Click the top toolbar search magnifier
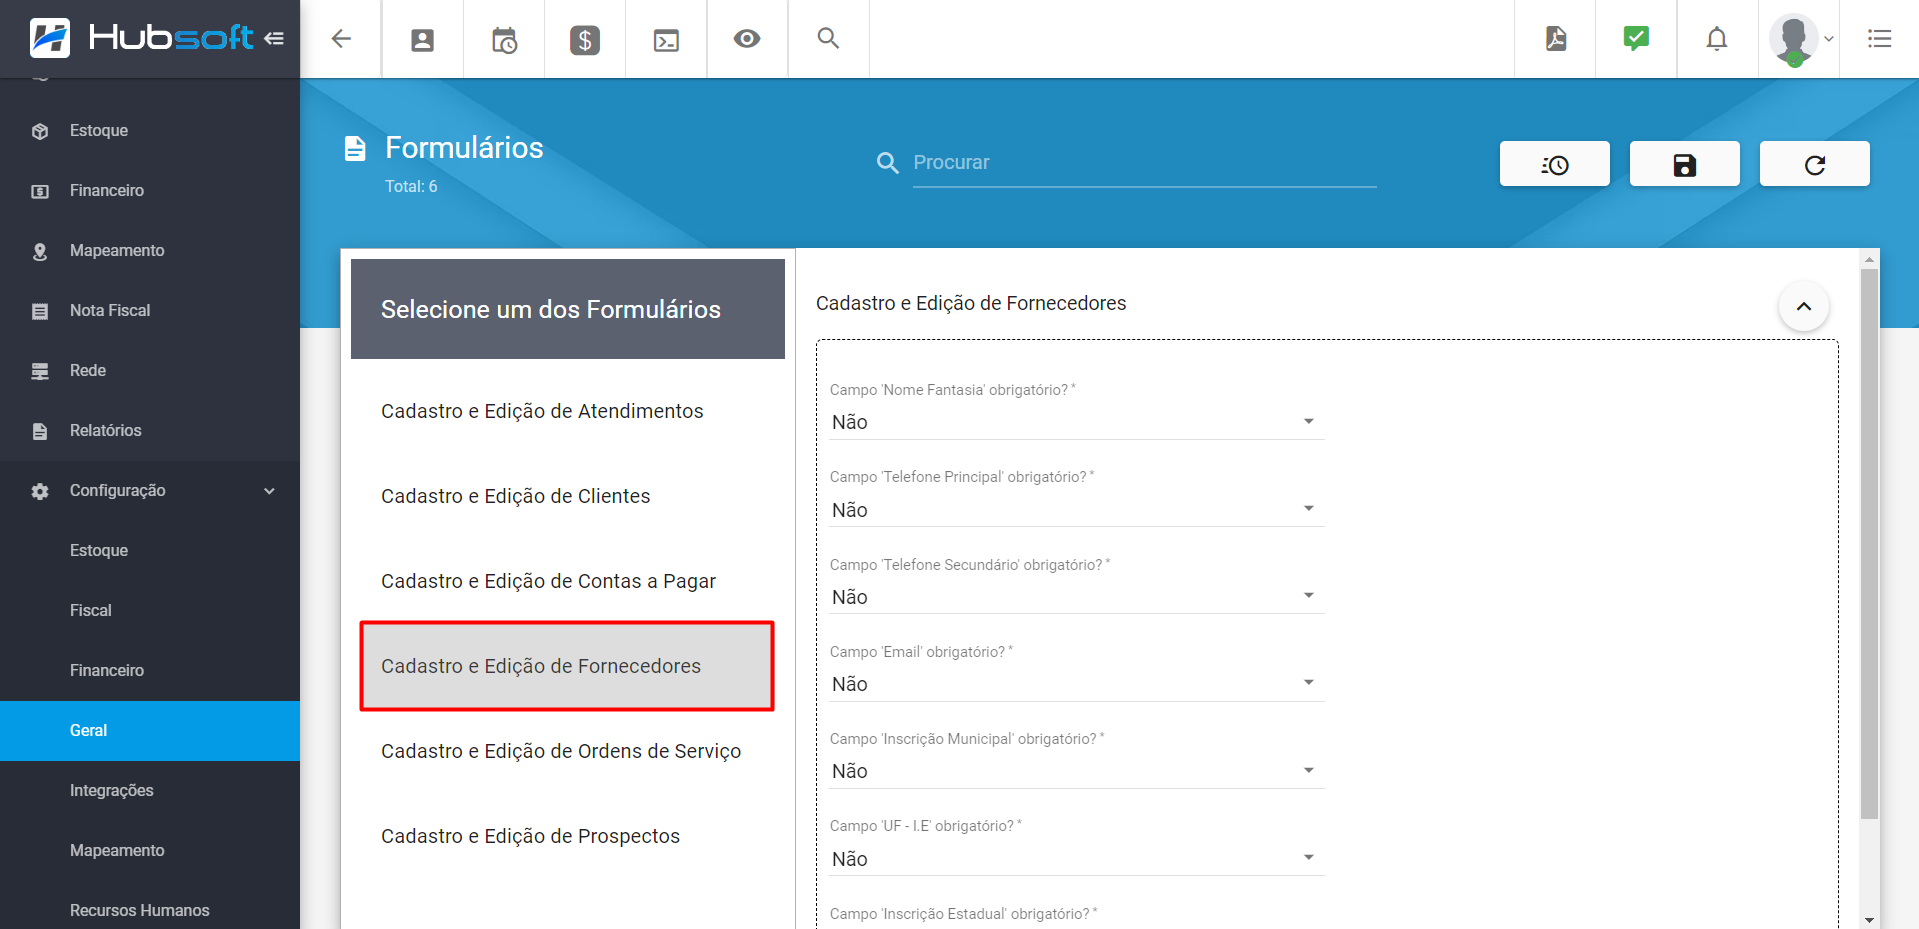 [828, 38]
